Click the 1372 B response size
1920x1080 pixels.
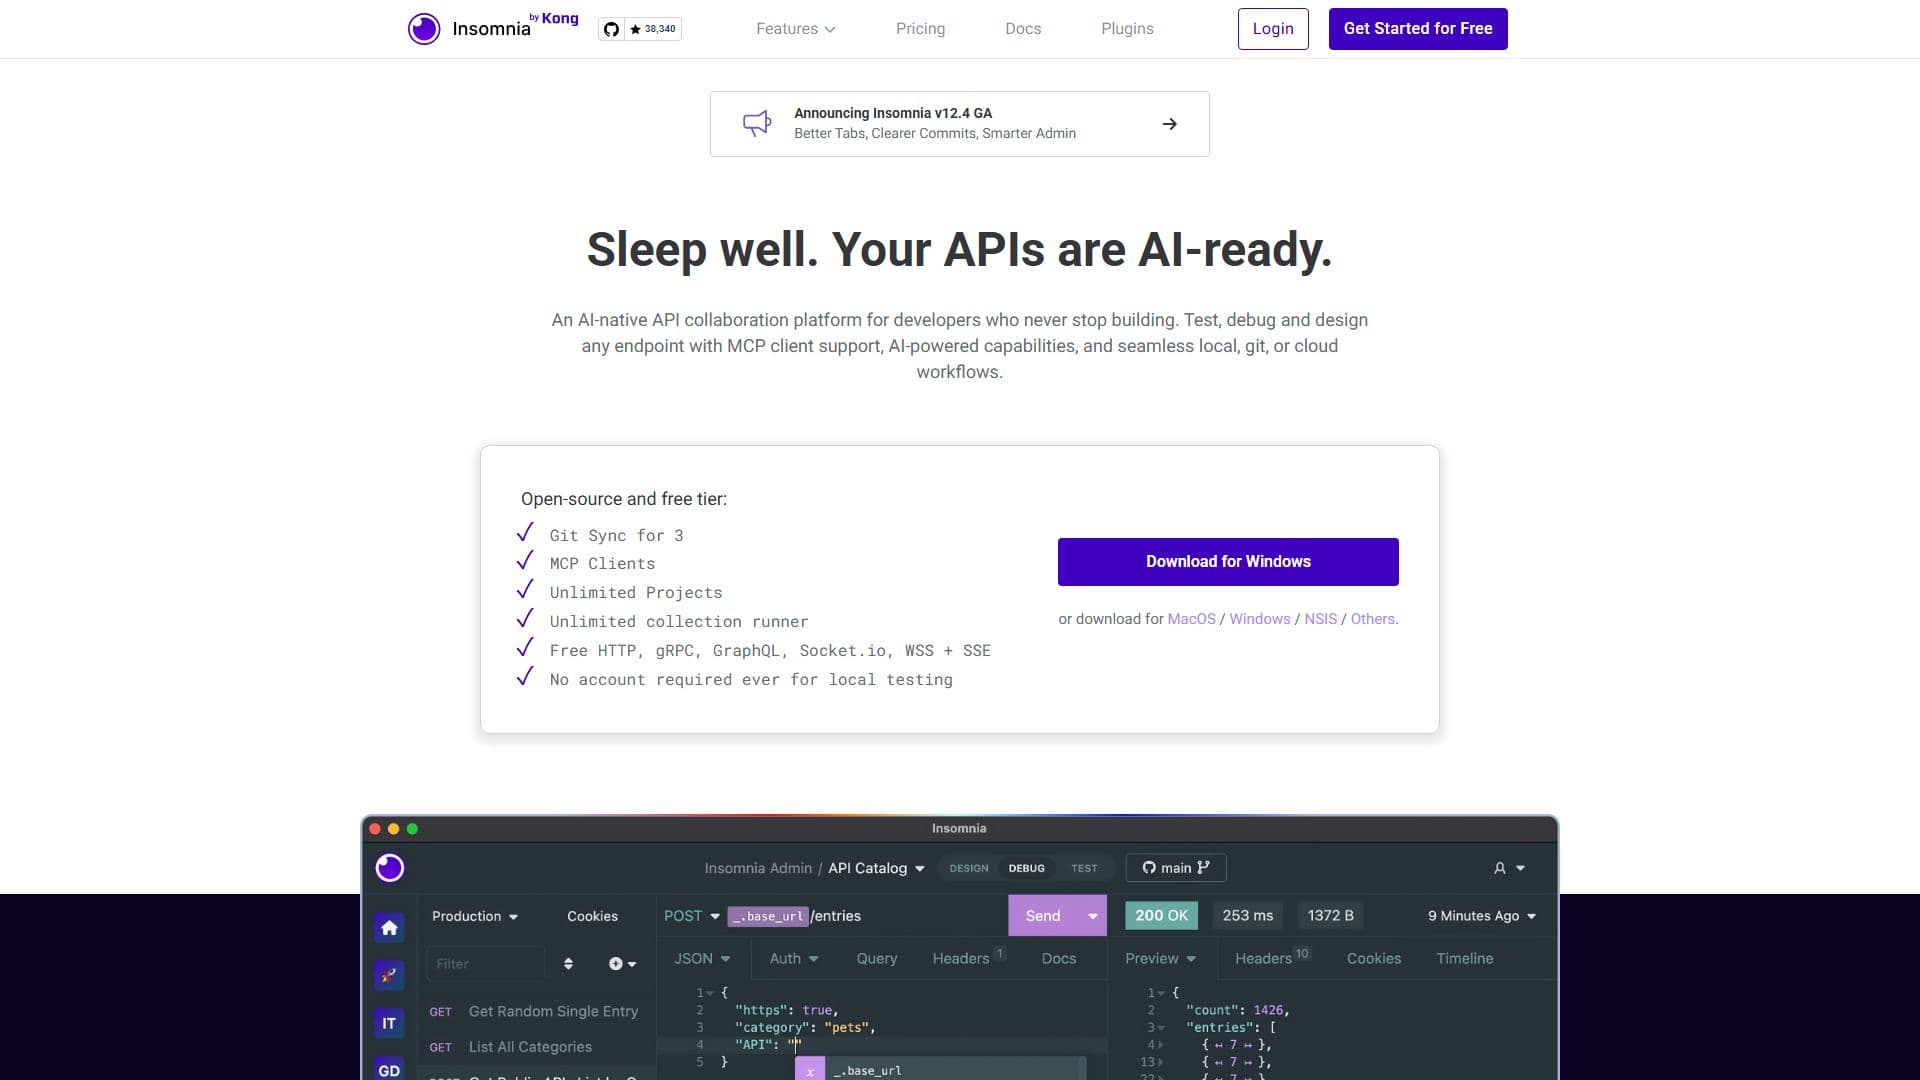pos(1331,915)
